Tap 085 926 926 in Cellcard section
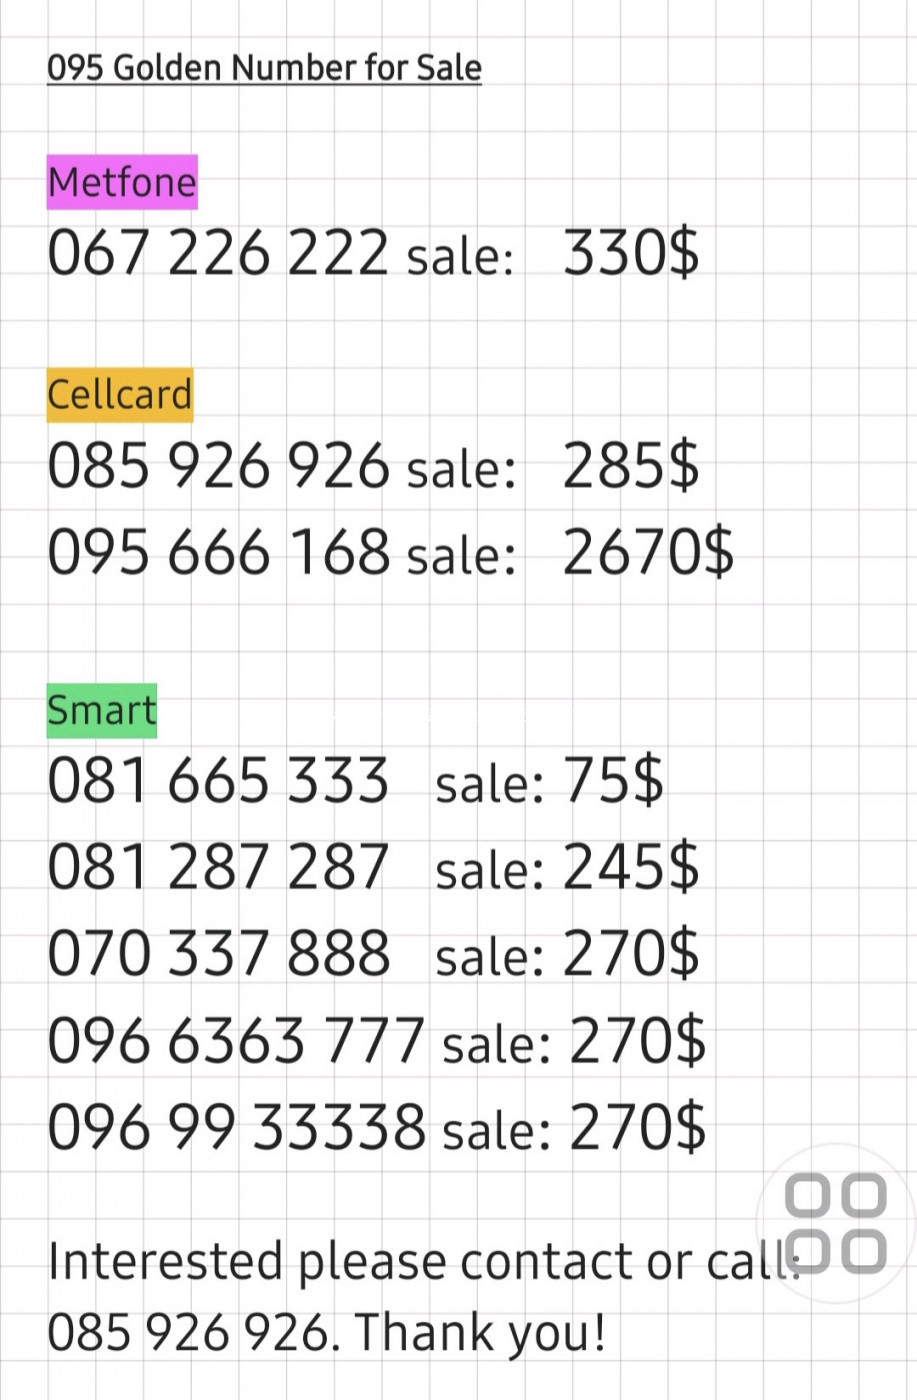This screenshot has width=917, height=1400. coord(217,466)
